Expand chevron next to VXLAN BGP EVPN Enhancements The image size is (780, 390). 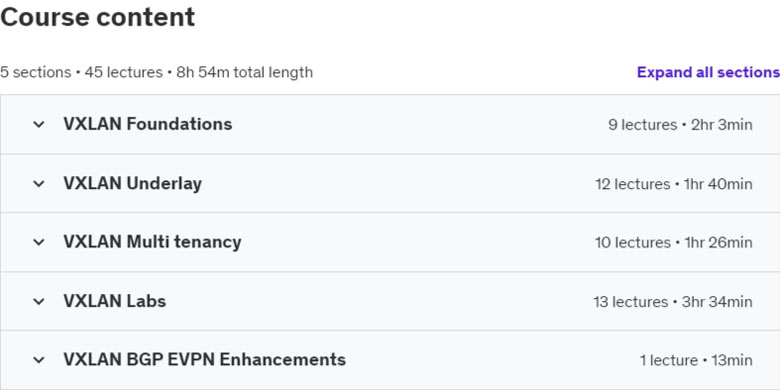[39, 360]
